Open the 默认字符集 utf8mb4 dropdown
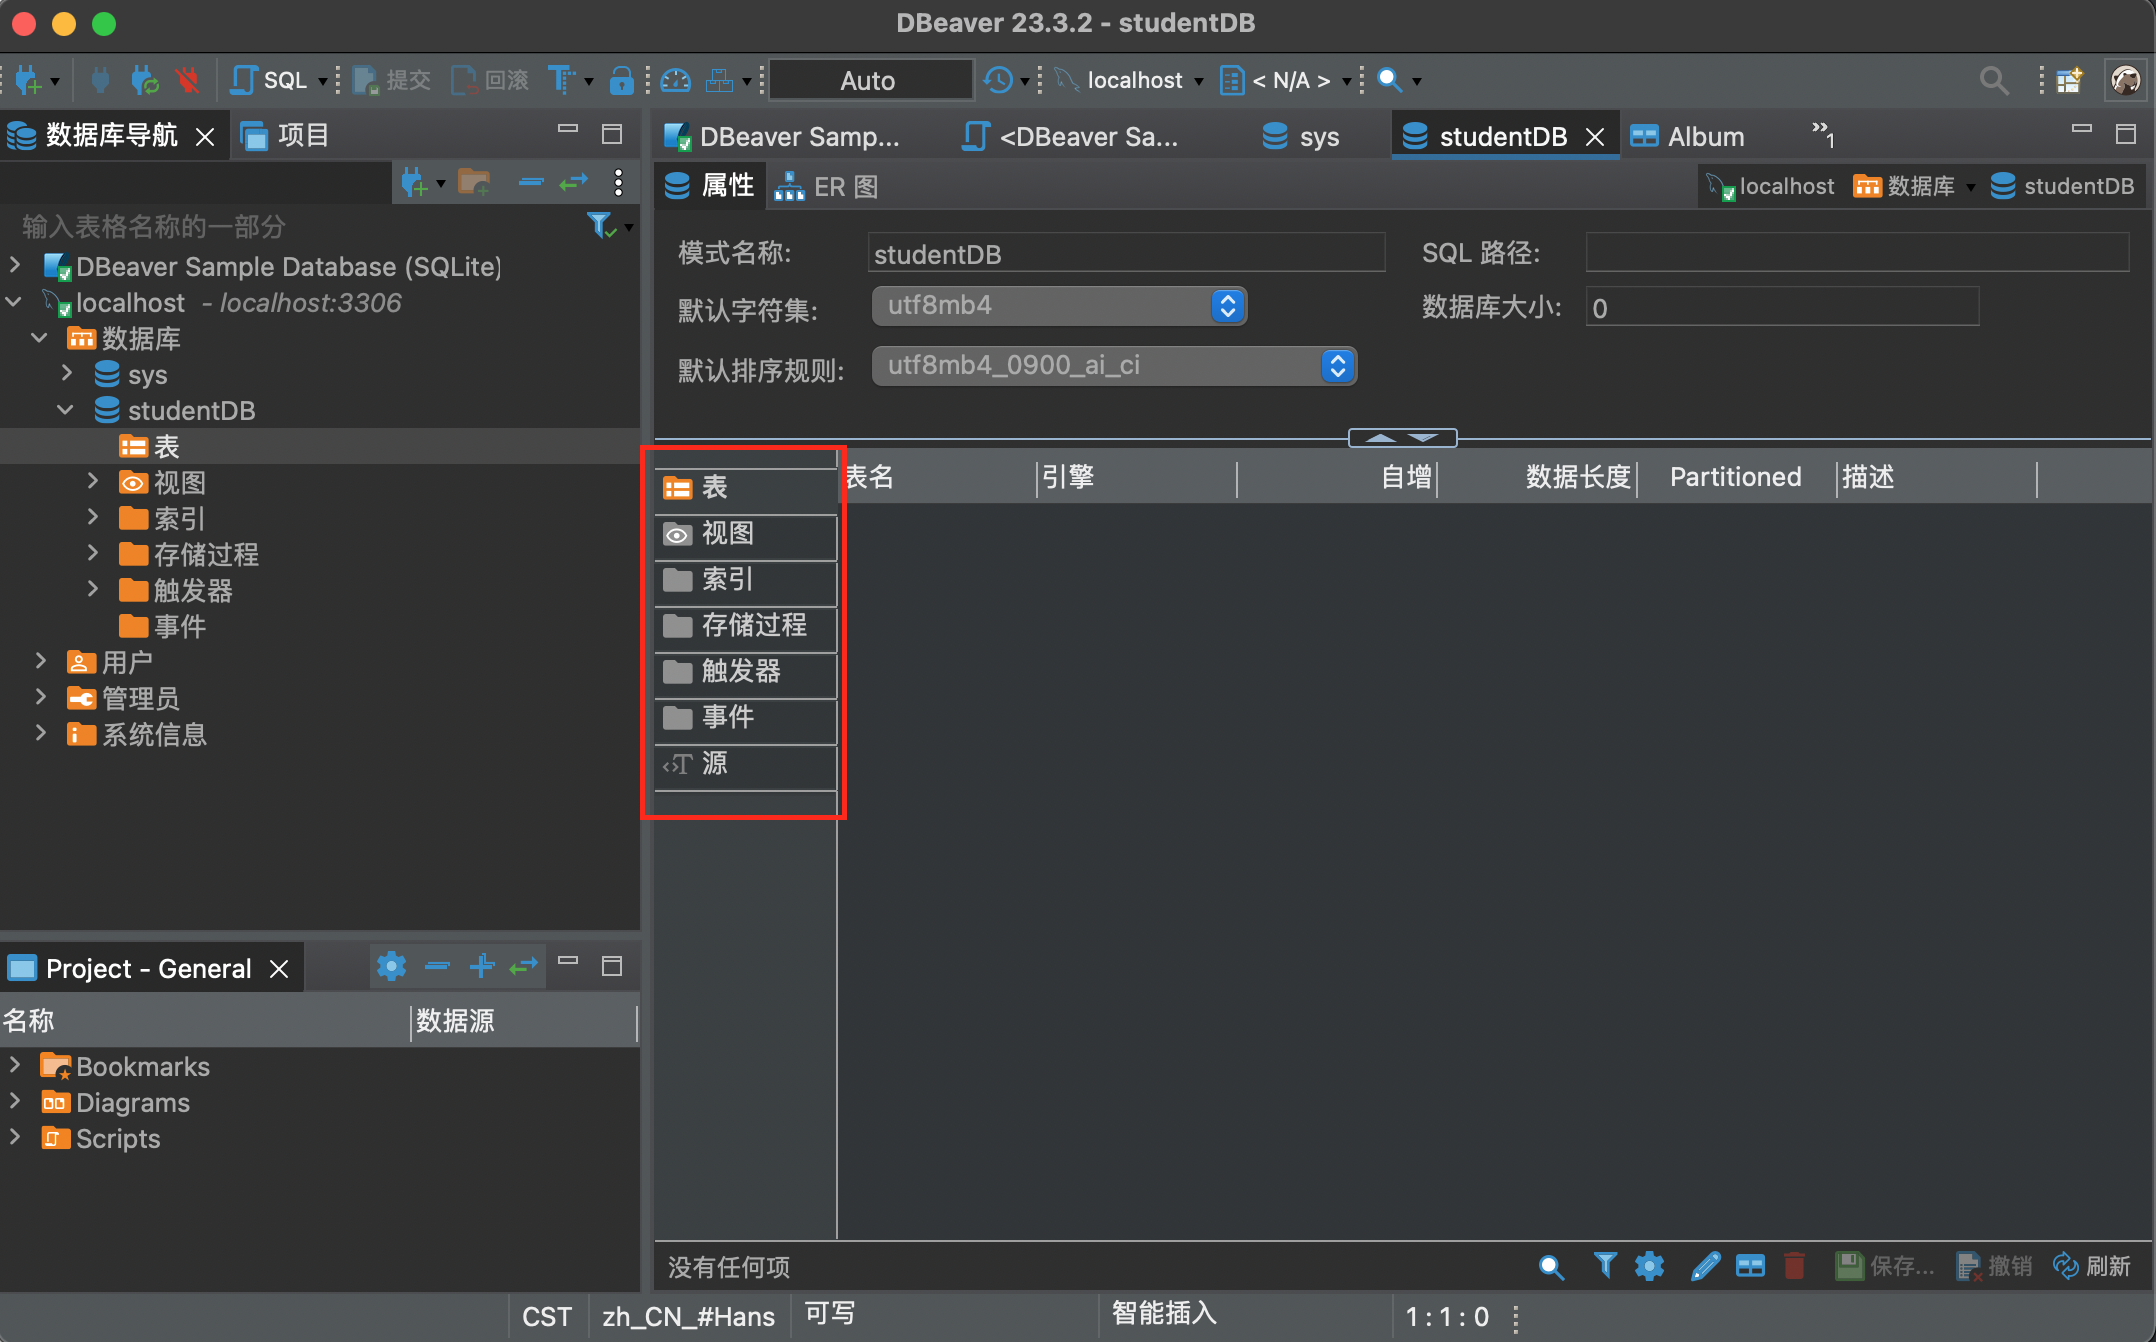Viewport: 2156px width, 1342px height. tap(1060, 306)
